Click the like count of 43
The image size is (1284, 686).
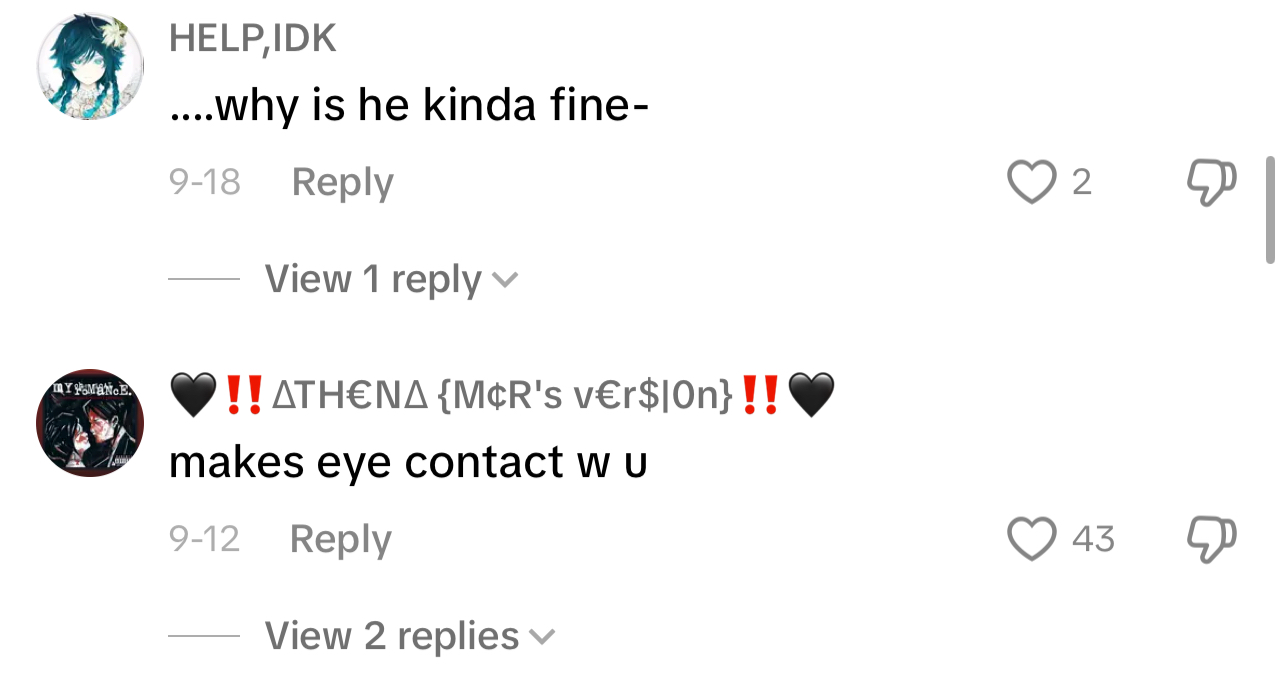click(x=1092, y=540)
